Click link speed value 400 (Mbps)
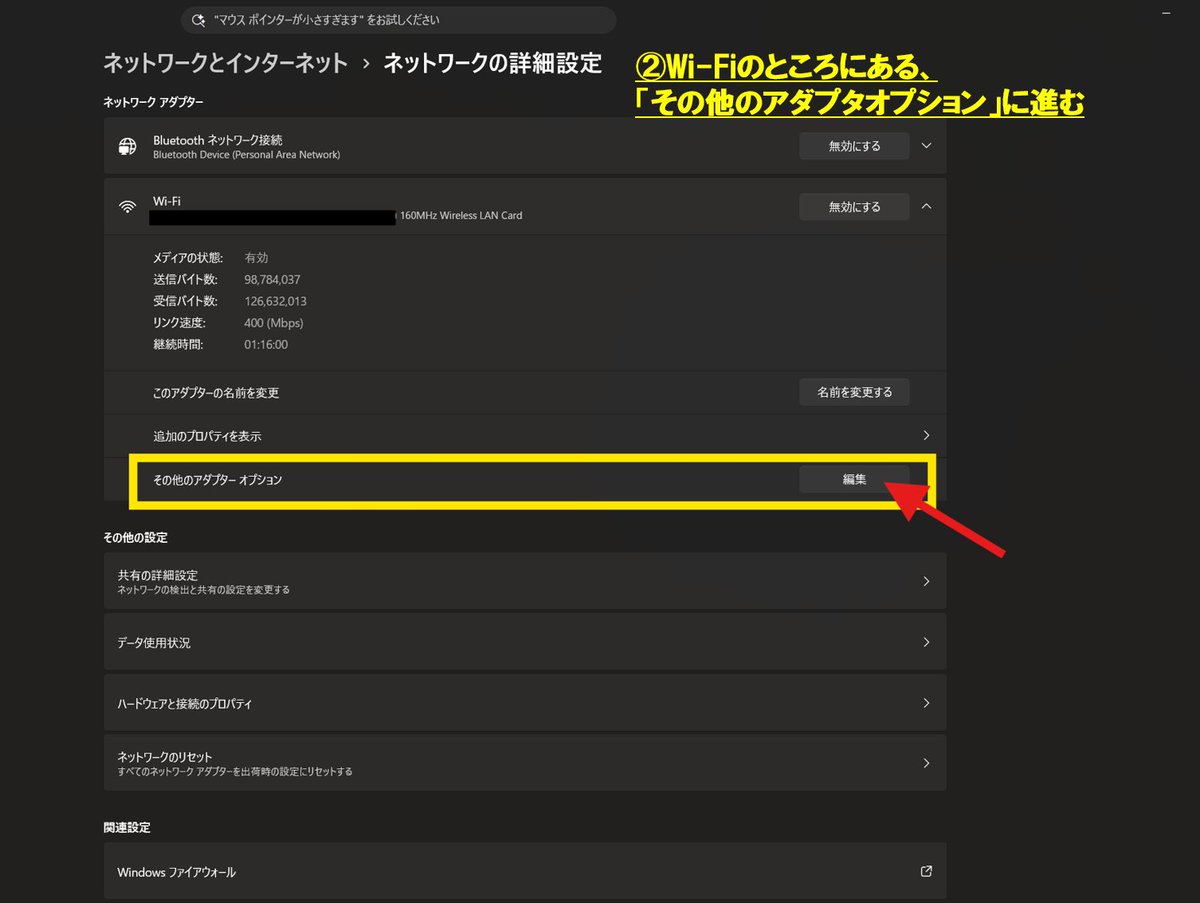 click(x=273, y=323)
